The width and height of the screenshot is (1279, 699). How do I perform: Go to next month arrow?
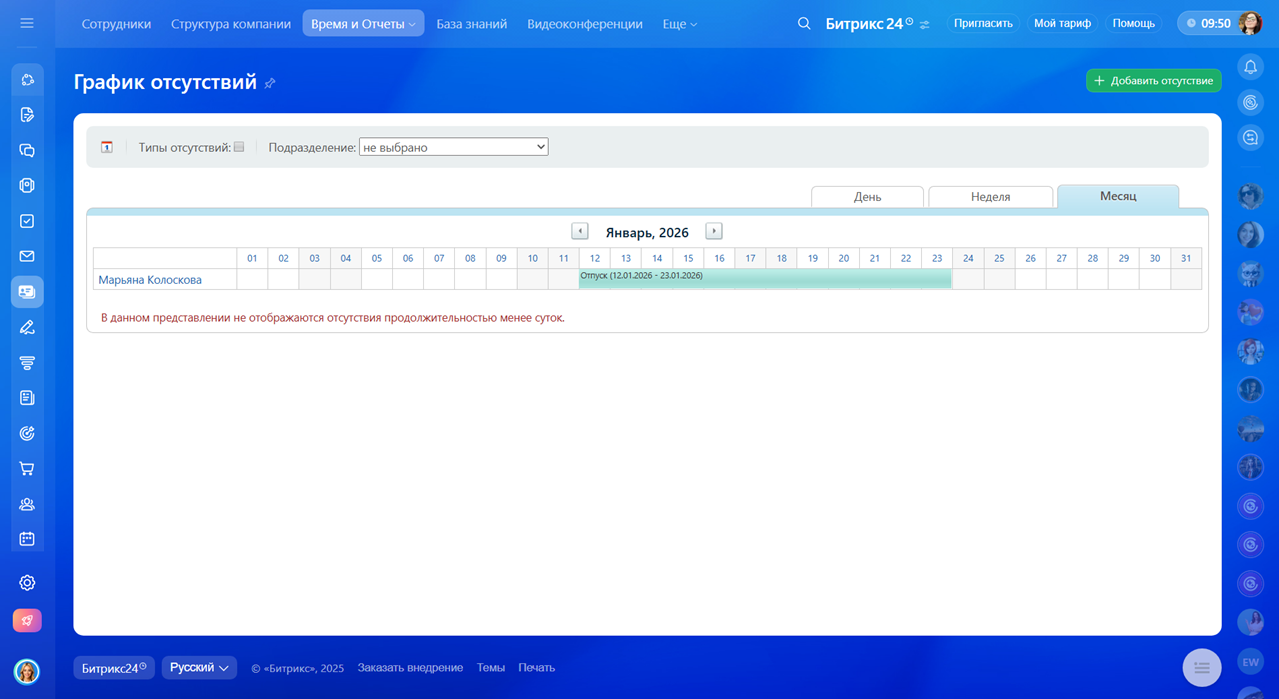[x=713, y=231]
